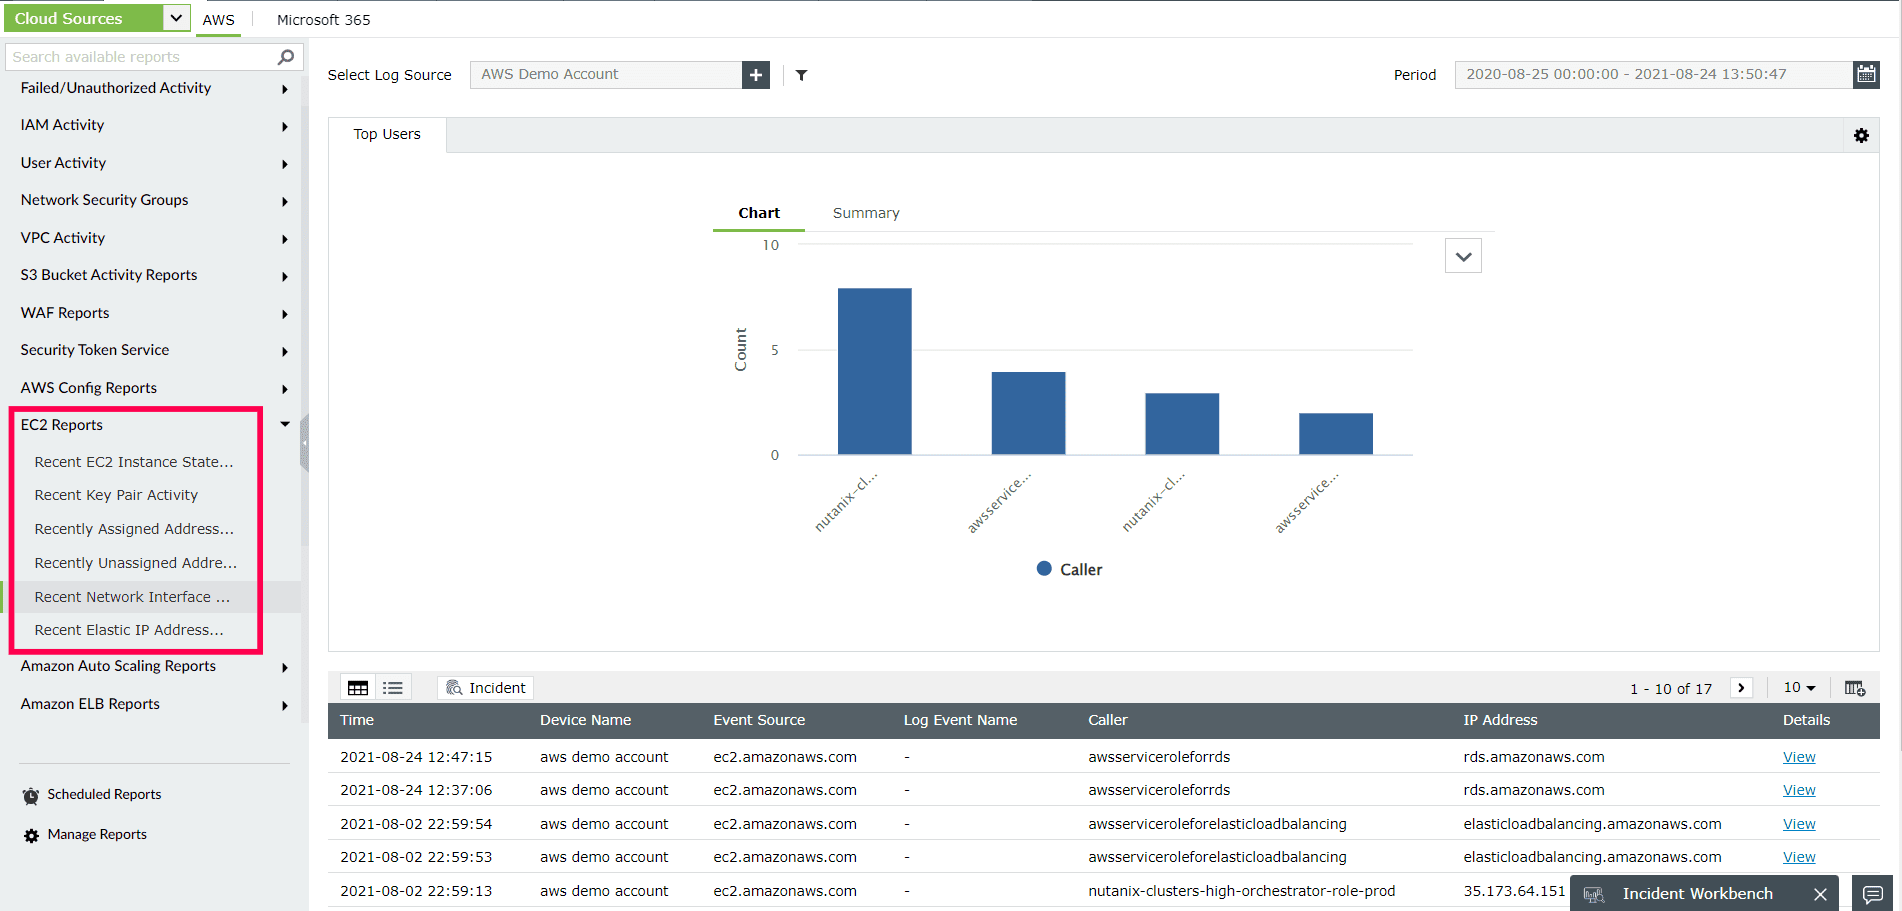Switch to the Microsoft 365 tab
The width and height of the screenshot is (1902, 911).
pyautogui.click(x=323, y=19)
